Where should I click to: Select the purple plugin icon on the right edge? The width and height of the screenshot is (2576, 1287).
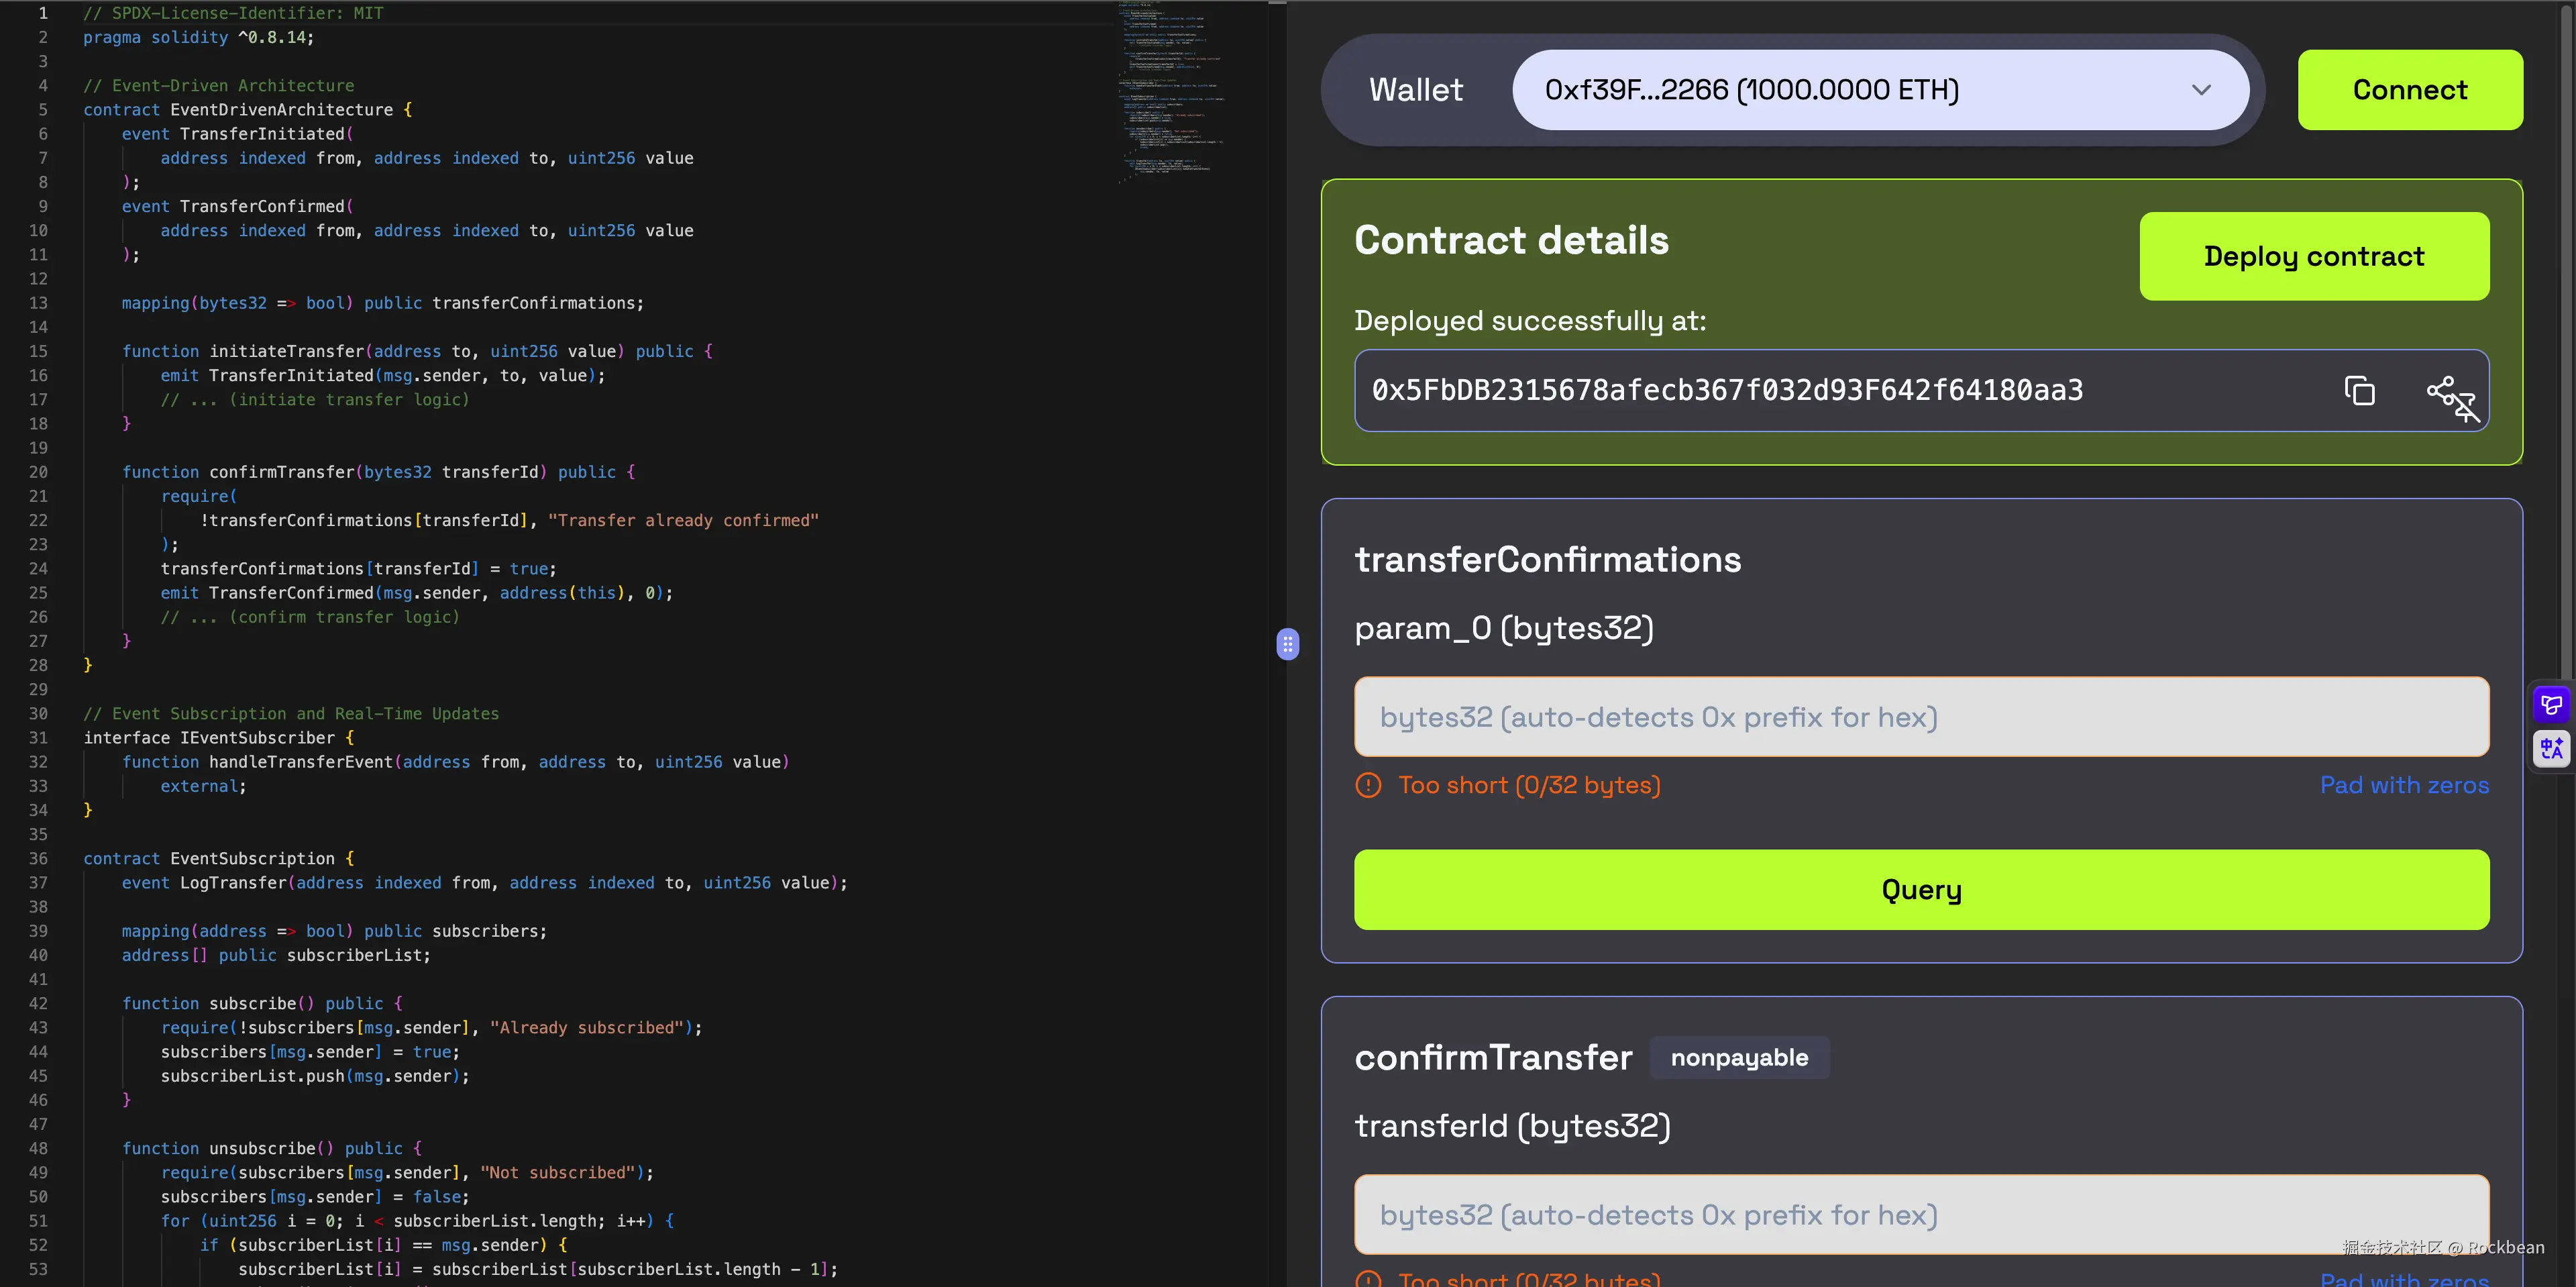click(2551, 703)
